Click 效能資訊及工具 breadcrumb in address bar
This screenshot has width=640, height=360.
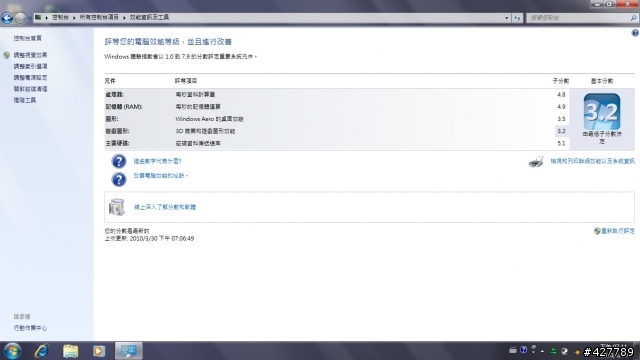[x=149, y=18]
